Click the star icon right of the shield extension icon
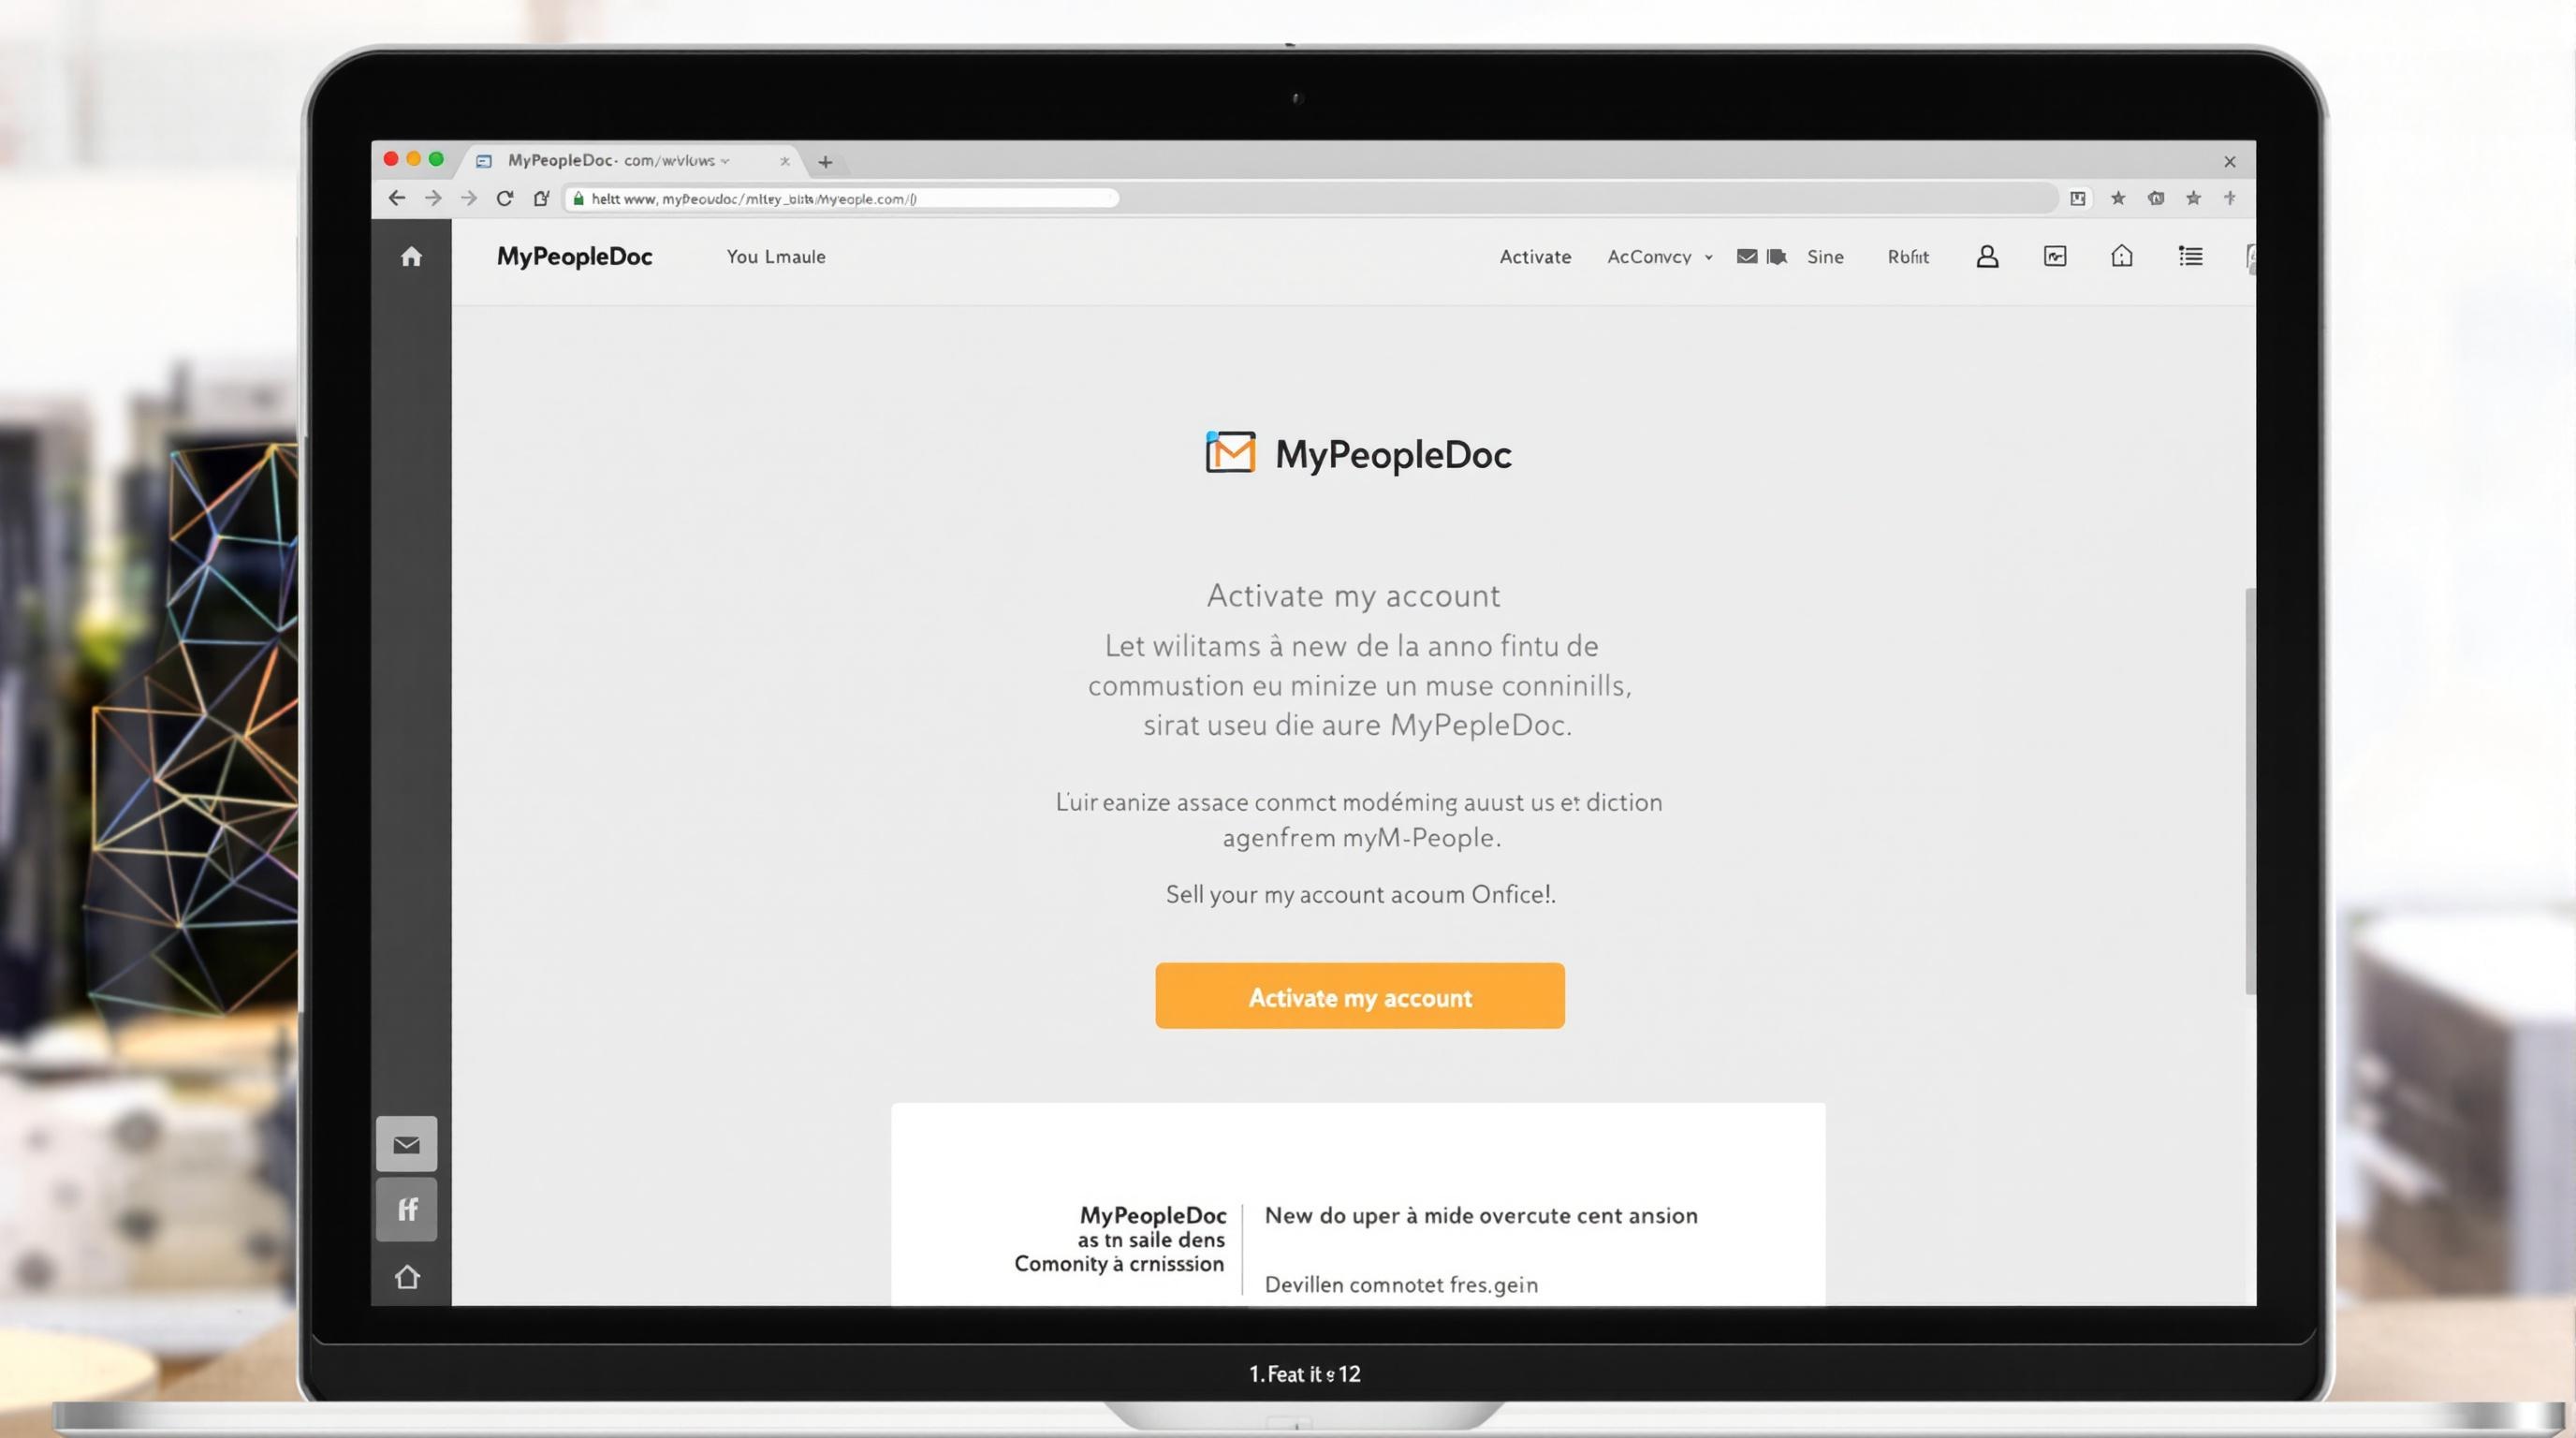 2193,198
